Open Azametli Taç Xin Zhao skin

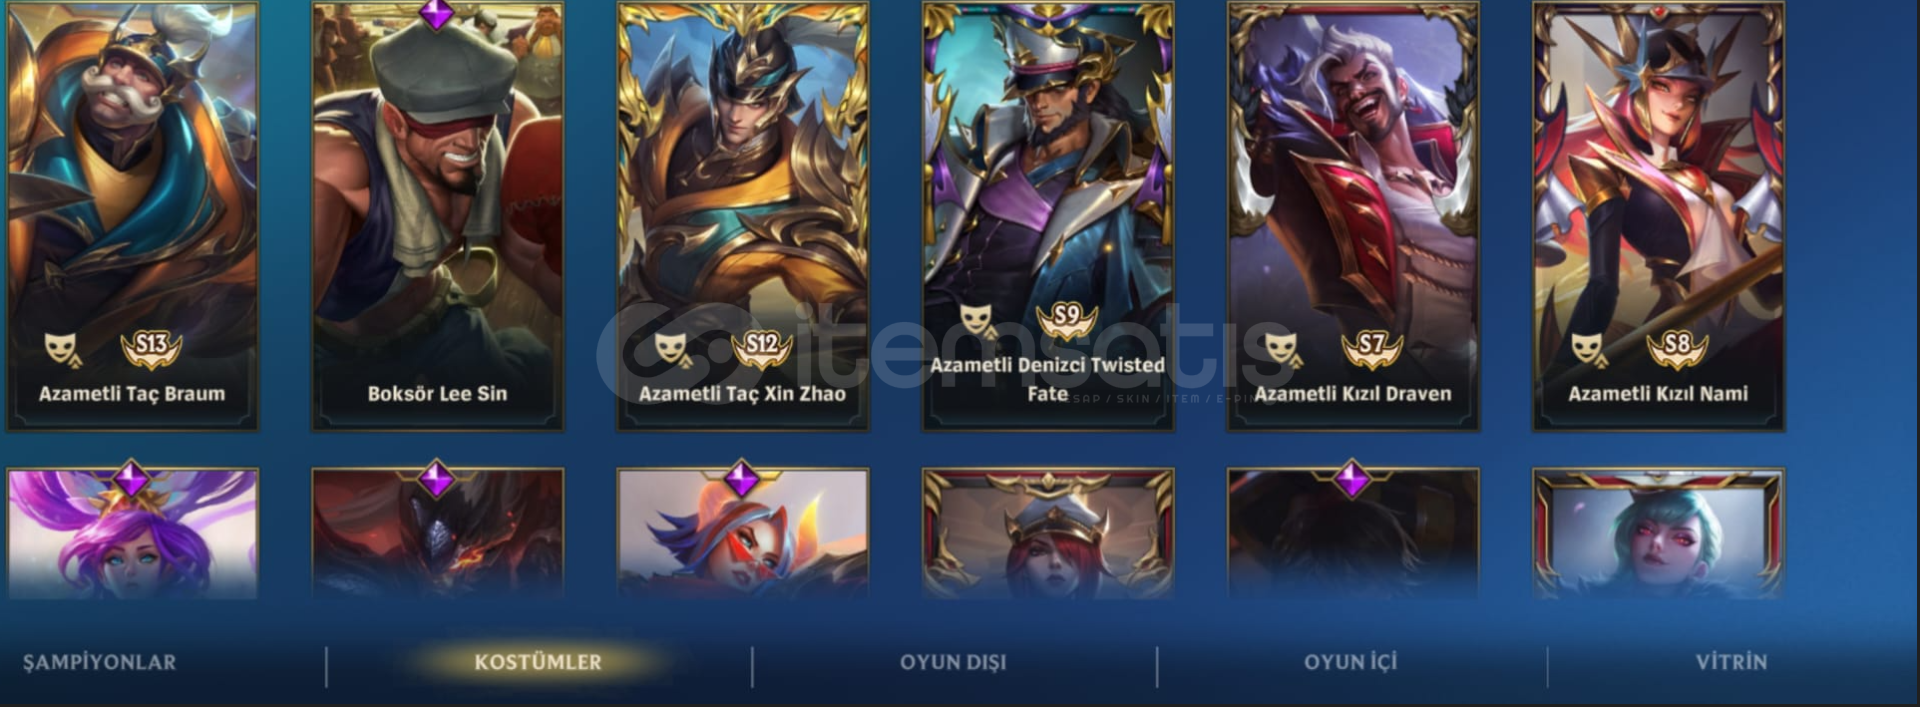[742, 216]
